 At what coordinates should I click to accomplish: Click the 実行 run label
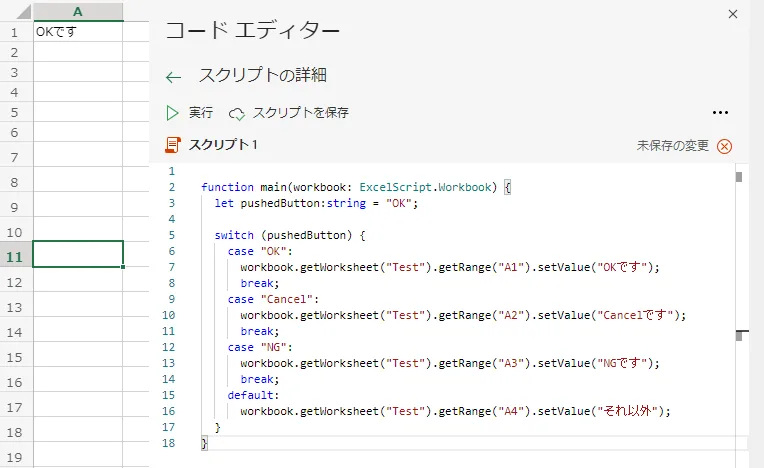[x=201, y=113]
